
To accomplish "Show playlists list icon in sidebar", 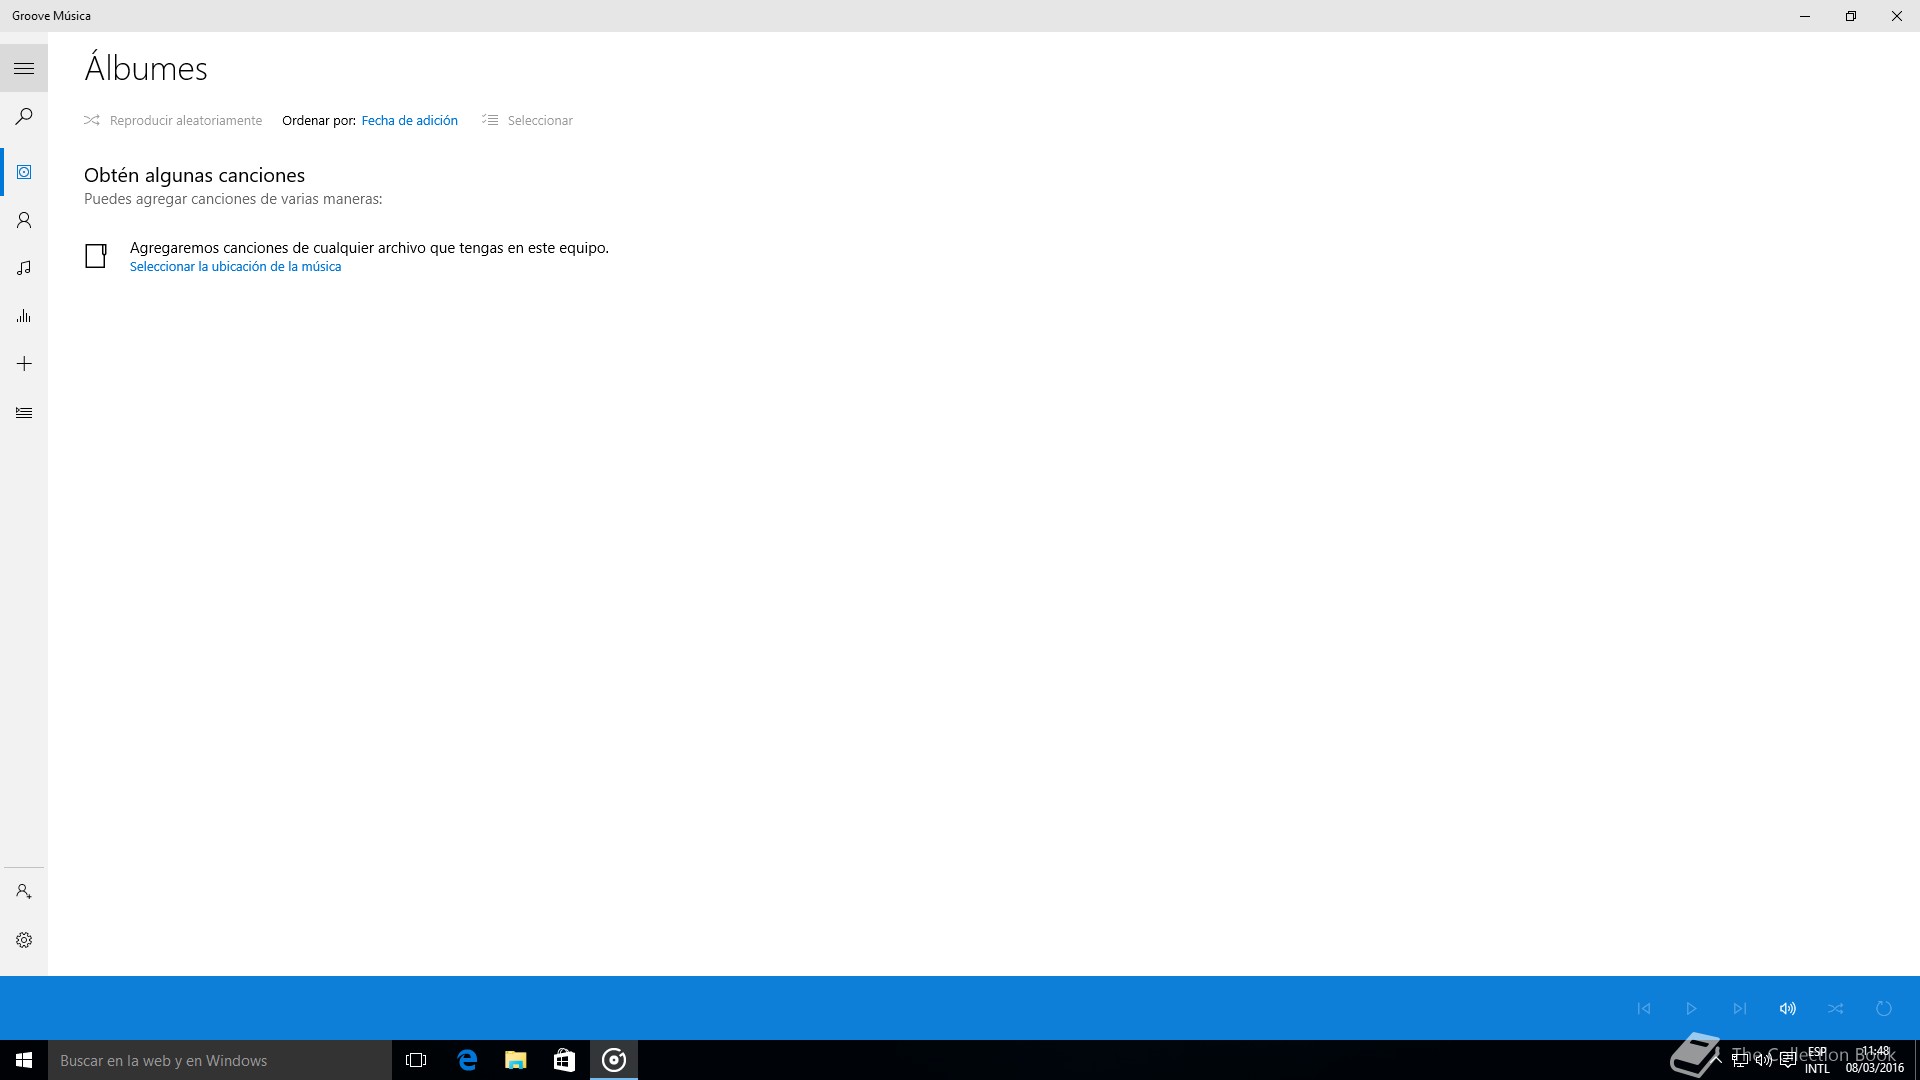I will [x=24, y=412].
